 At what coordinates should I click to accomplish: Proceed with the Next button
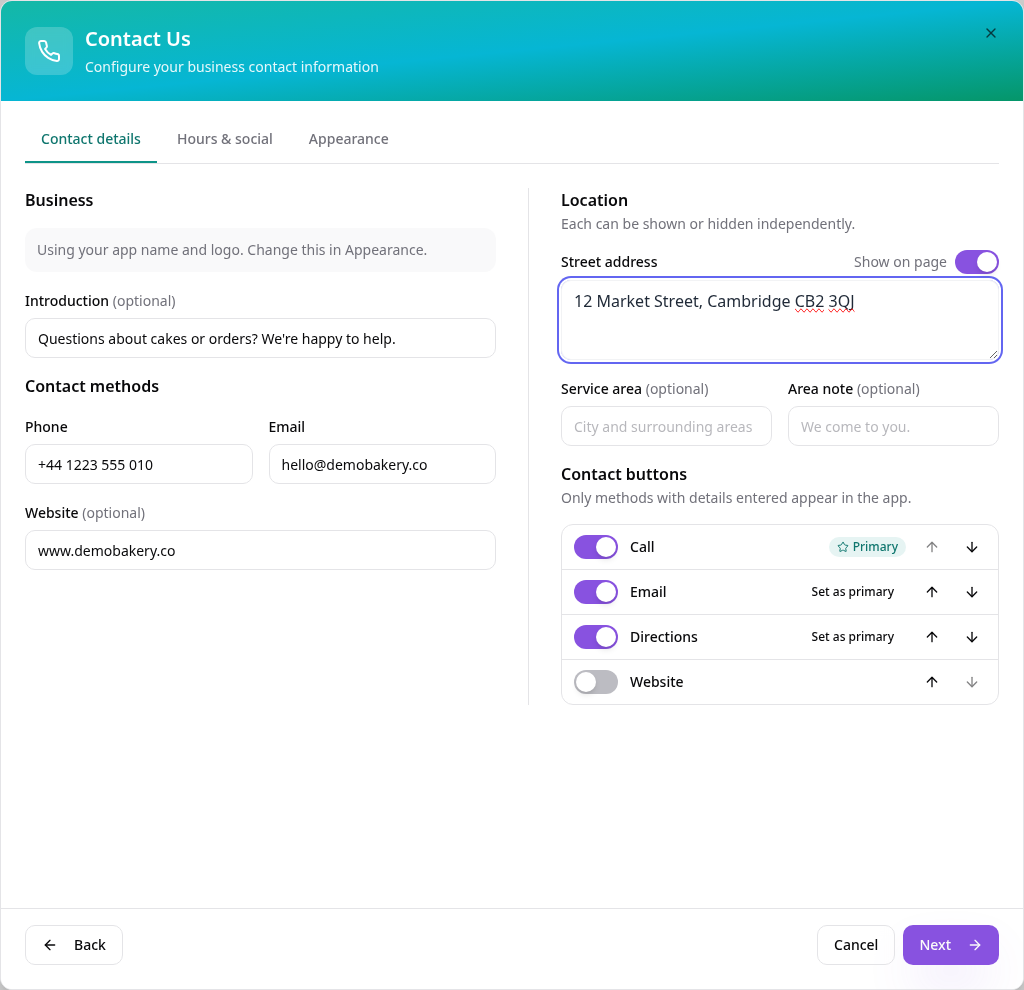(x=950, y=945)
